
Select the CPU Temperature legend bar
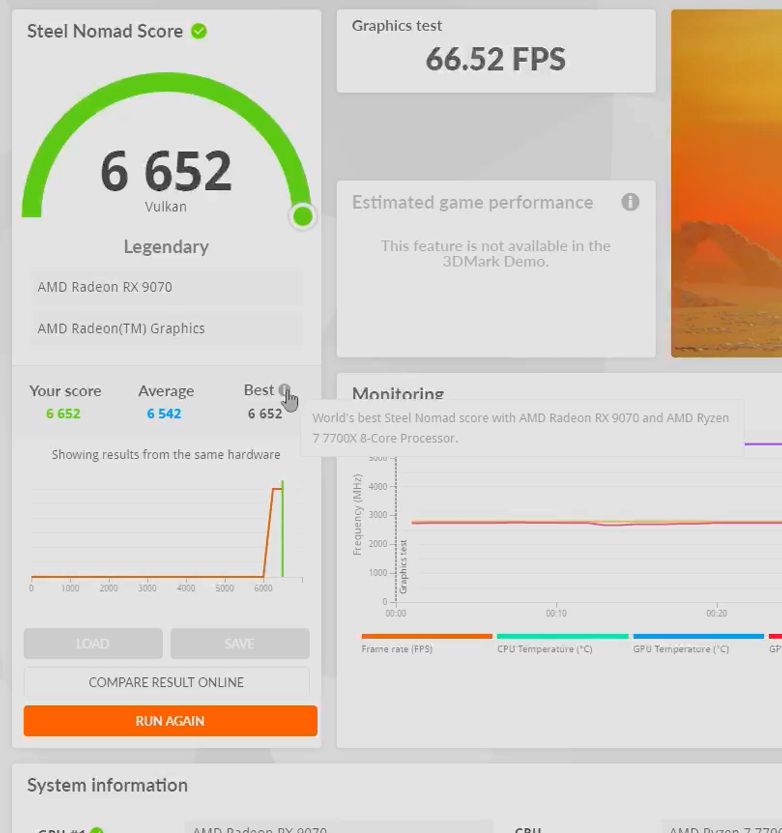(x=563, y=636)
